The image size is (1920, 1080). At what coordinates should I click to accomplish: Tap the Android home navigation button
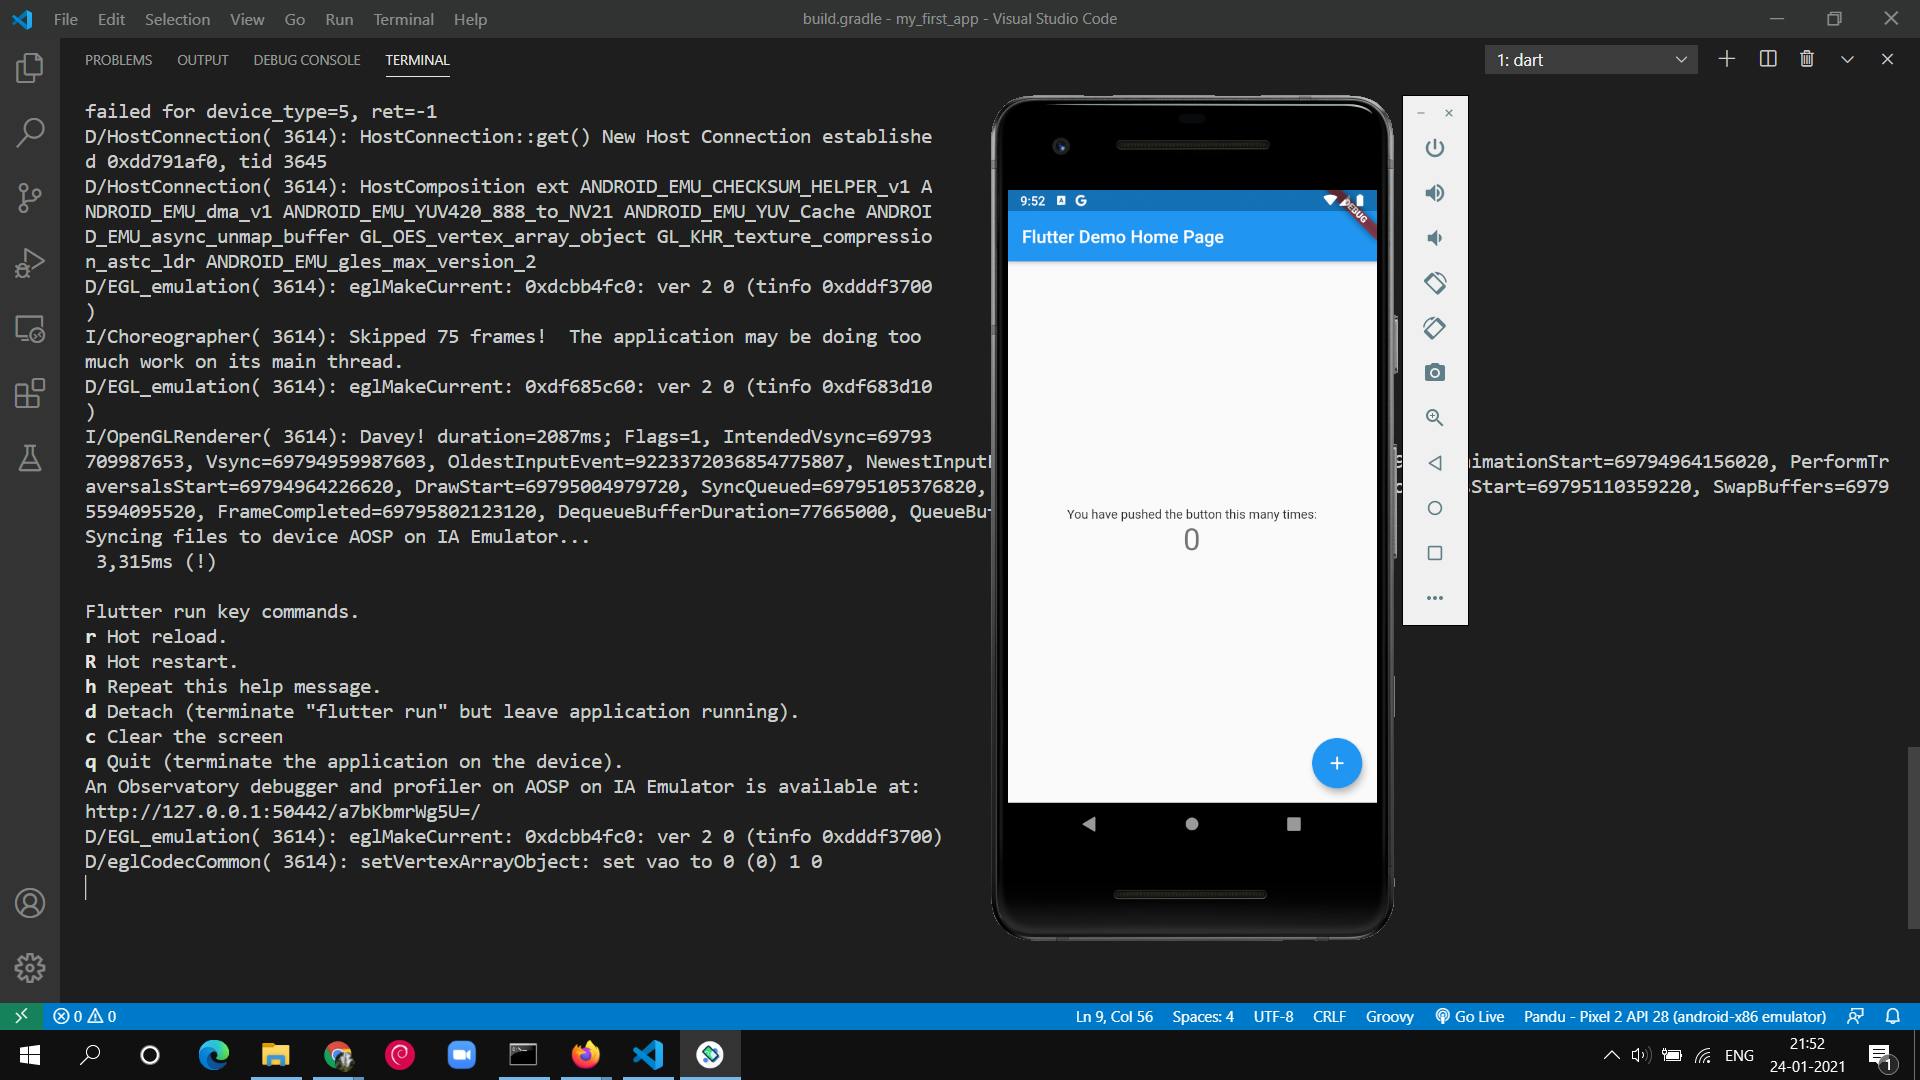[1191, 824]
